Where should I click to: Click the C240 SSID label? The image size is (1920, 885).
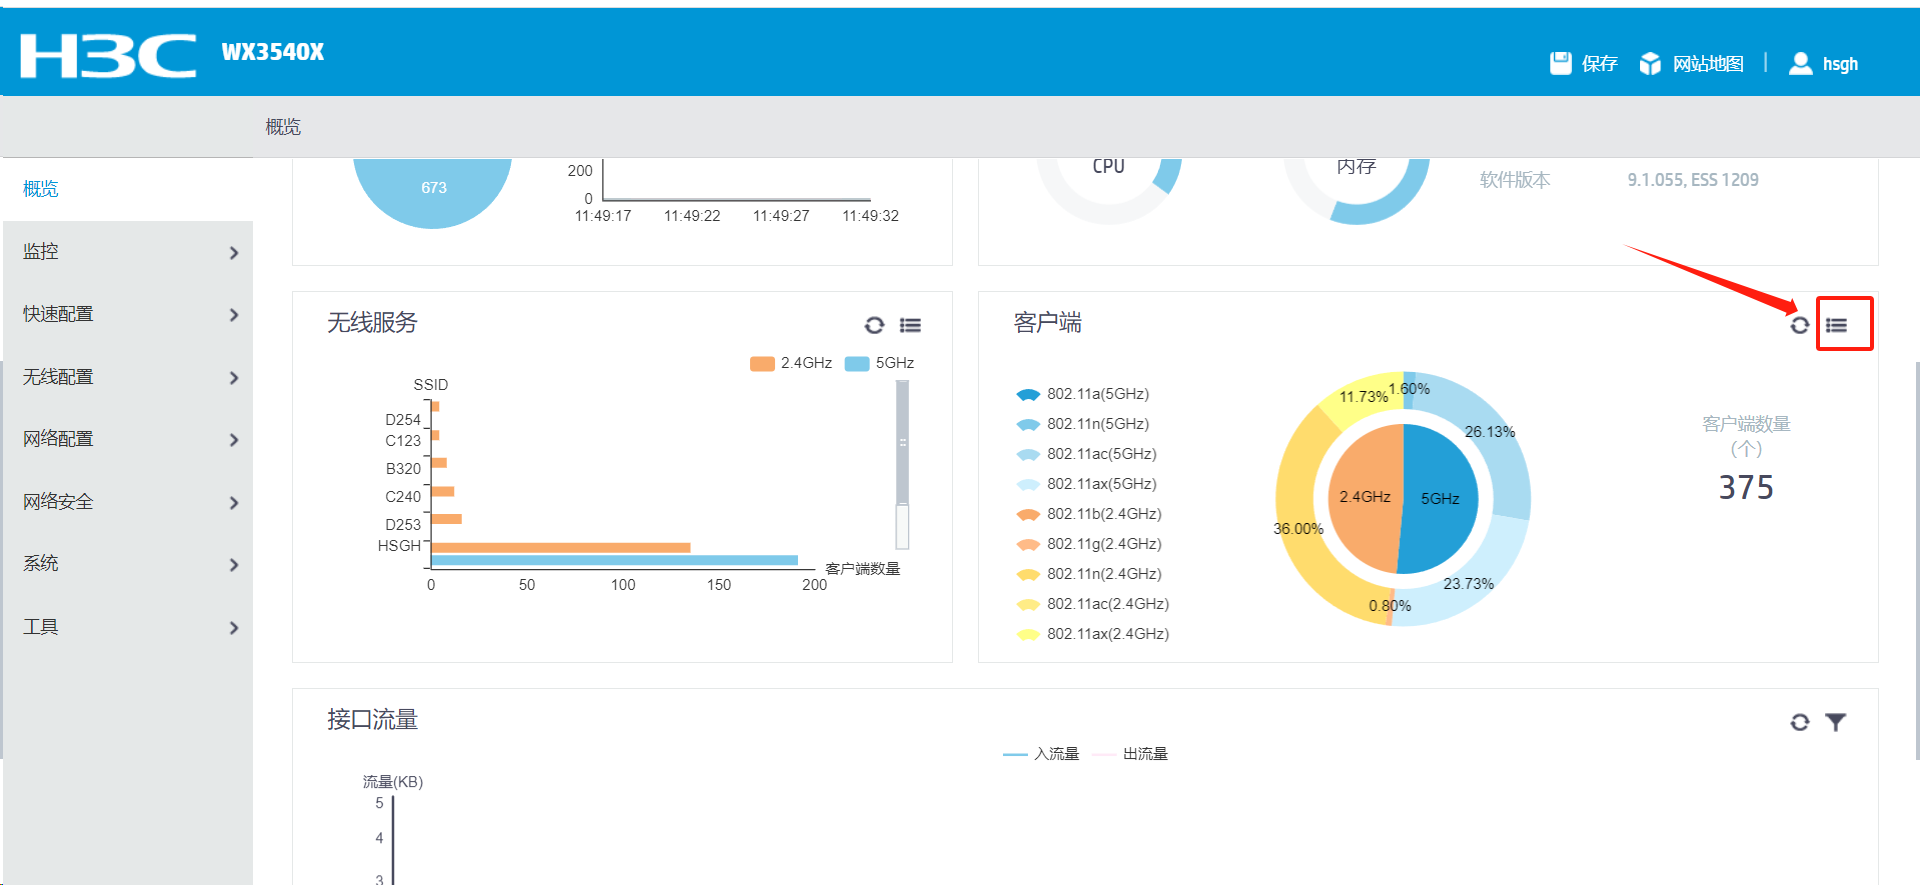click(x=403, y=497)
